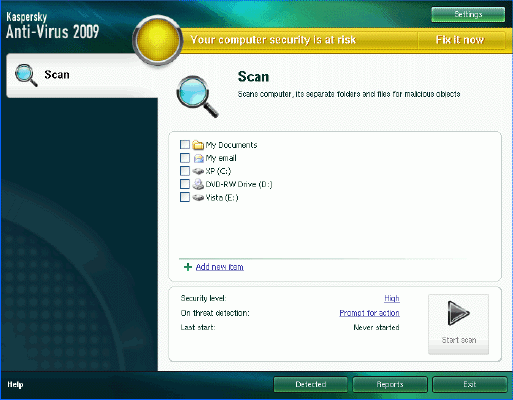
Task: Click the DVD-RW Drive disc icon
Action: click(x=198, y=184)
